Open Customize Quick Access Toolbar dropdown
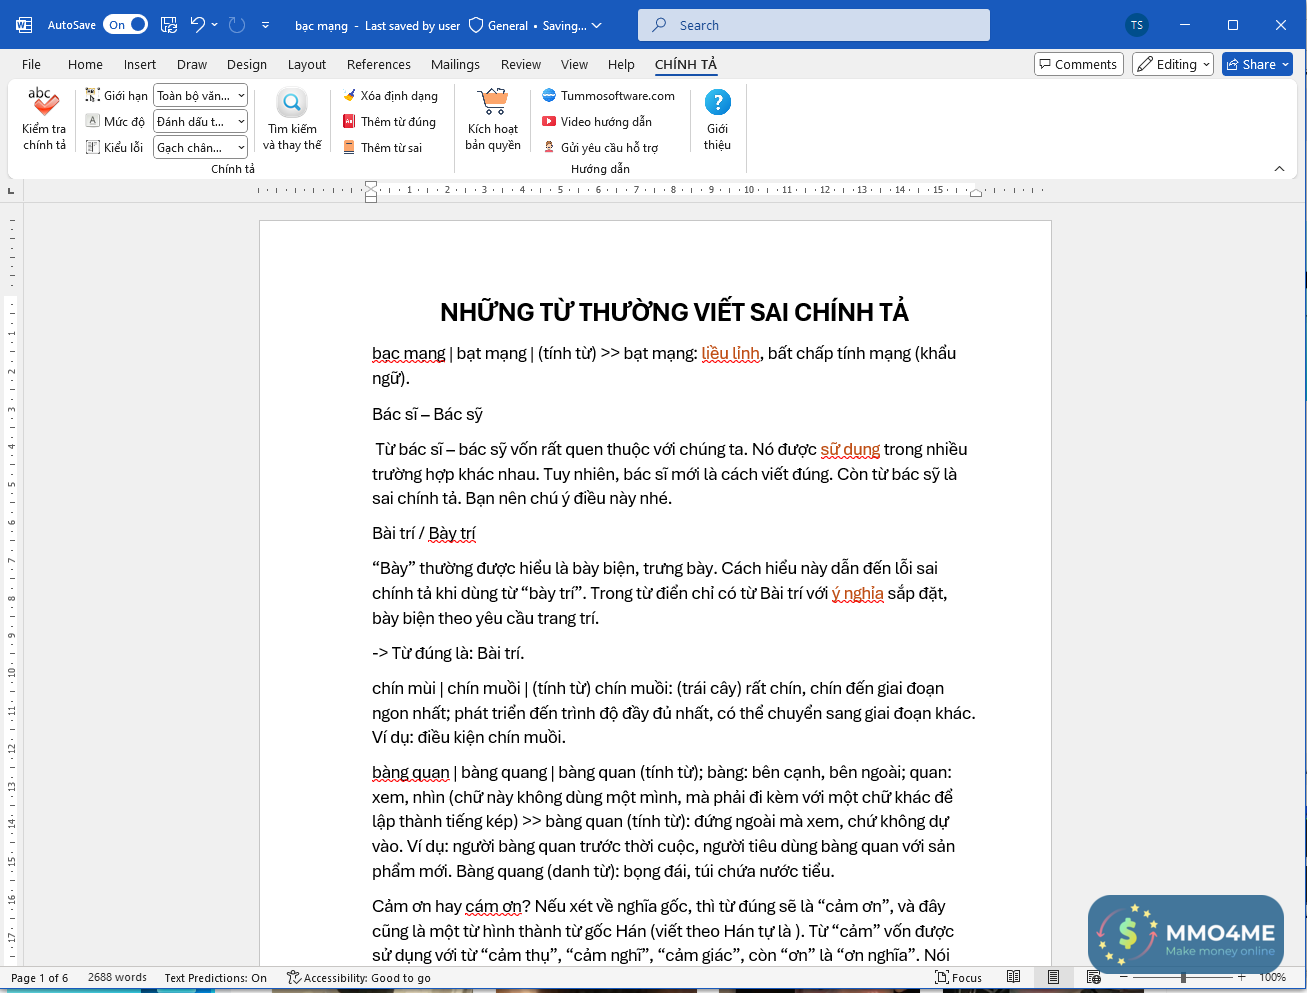Image resolution: width=1307 pixels, height=993 pixels. 265,25
